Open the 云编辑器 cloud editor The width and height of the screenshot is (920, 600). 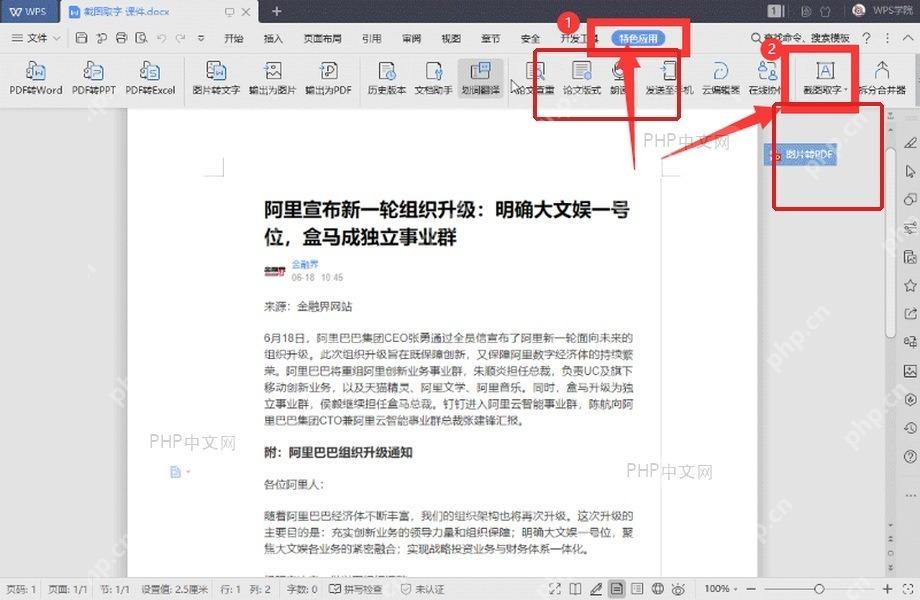point(721,78)
